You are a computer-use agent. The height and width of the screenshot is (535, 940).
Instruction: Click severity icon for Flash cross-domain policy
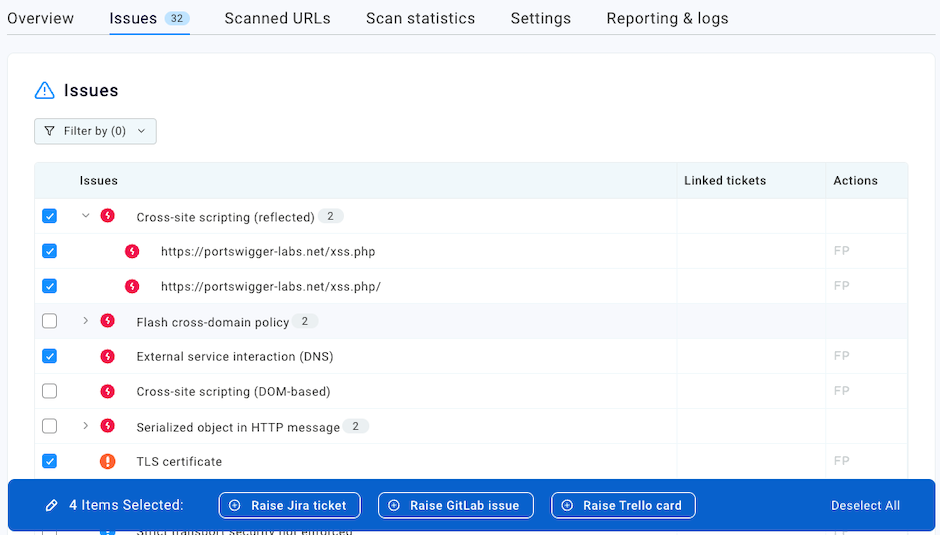pyautogui.click(x=107, y=321)
